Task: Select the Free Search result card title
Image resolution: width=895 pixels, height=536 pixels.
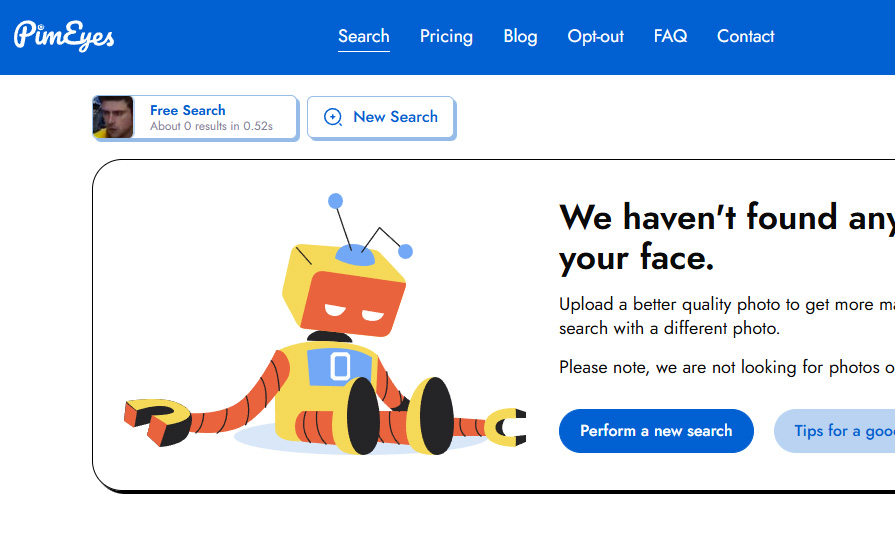Action: click(188, 110)
